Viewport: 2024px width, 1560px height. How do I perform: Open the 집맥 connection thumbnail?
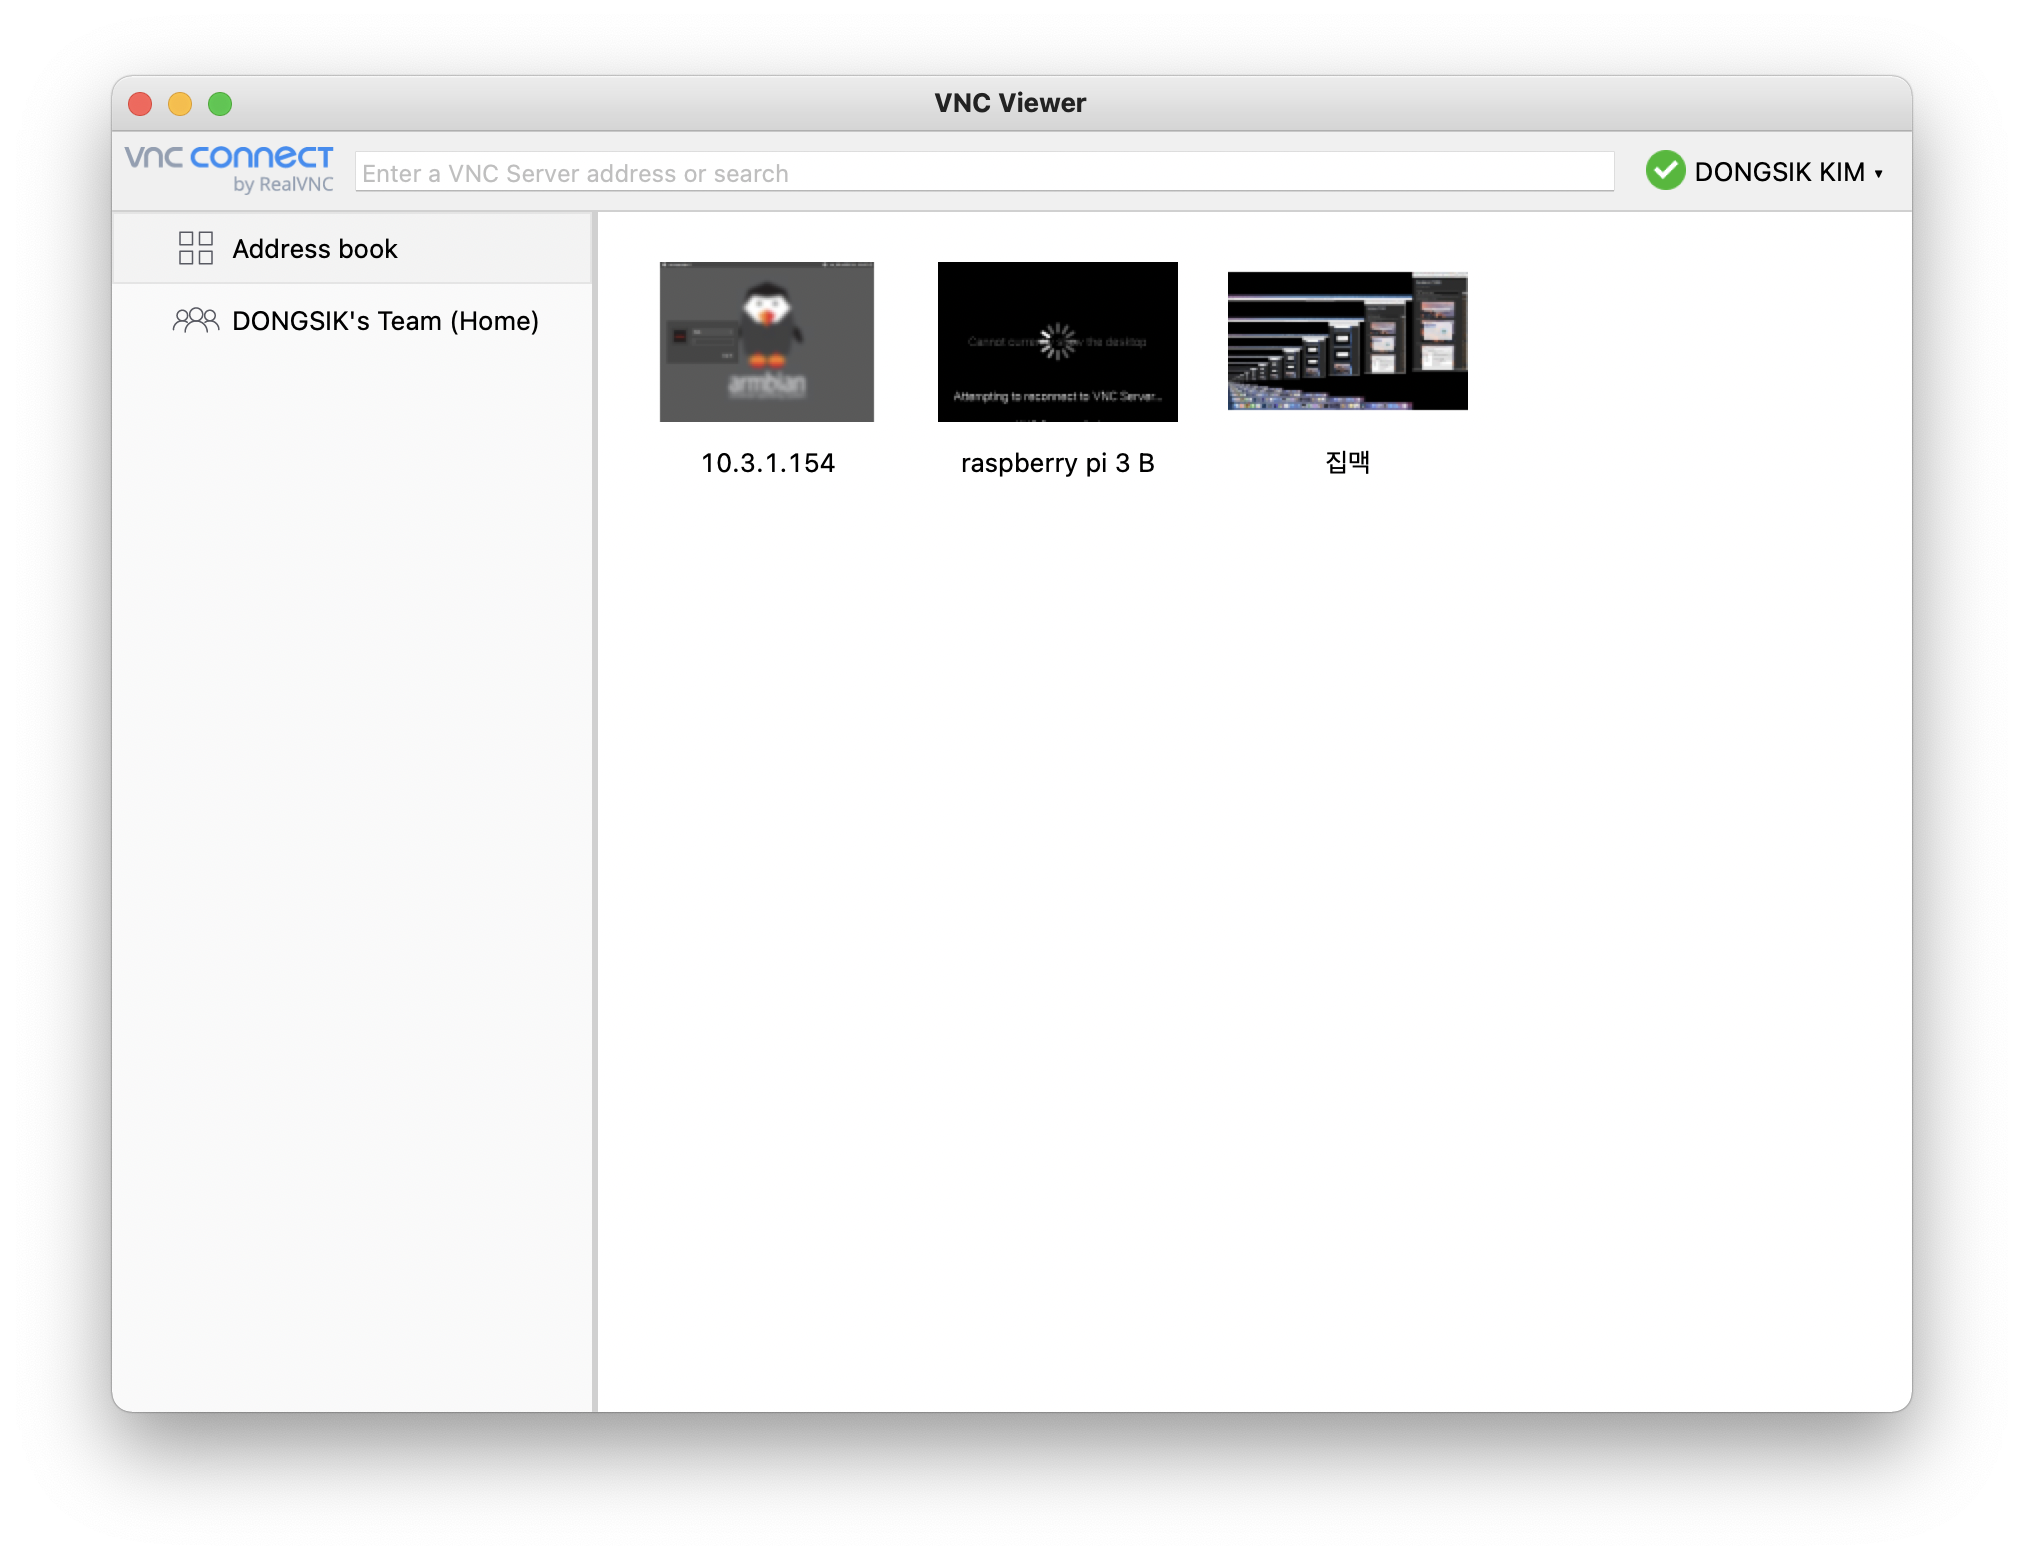[x=1347, y=340]
